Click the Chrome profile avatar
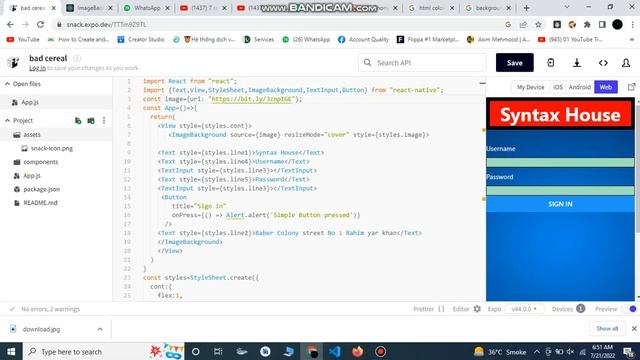Screen dimensions: 640x360 [618, 24]
